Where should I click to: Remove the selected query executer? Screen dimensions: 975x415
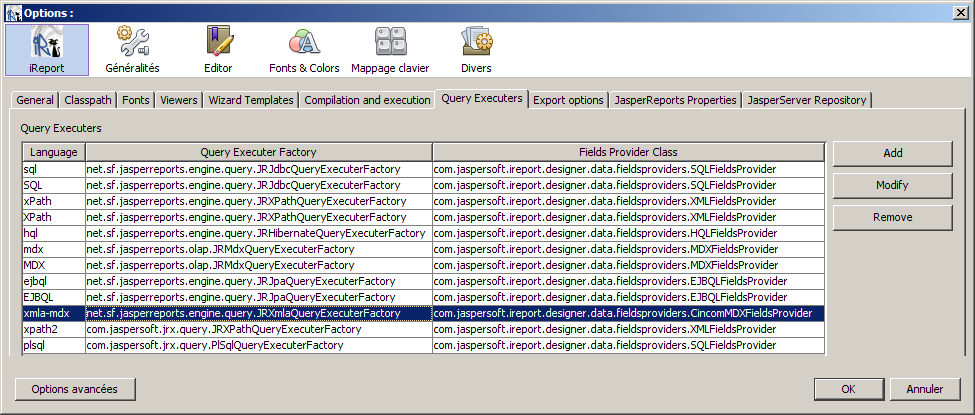pos(892,217)
